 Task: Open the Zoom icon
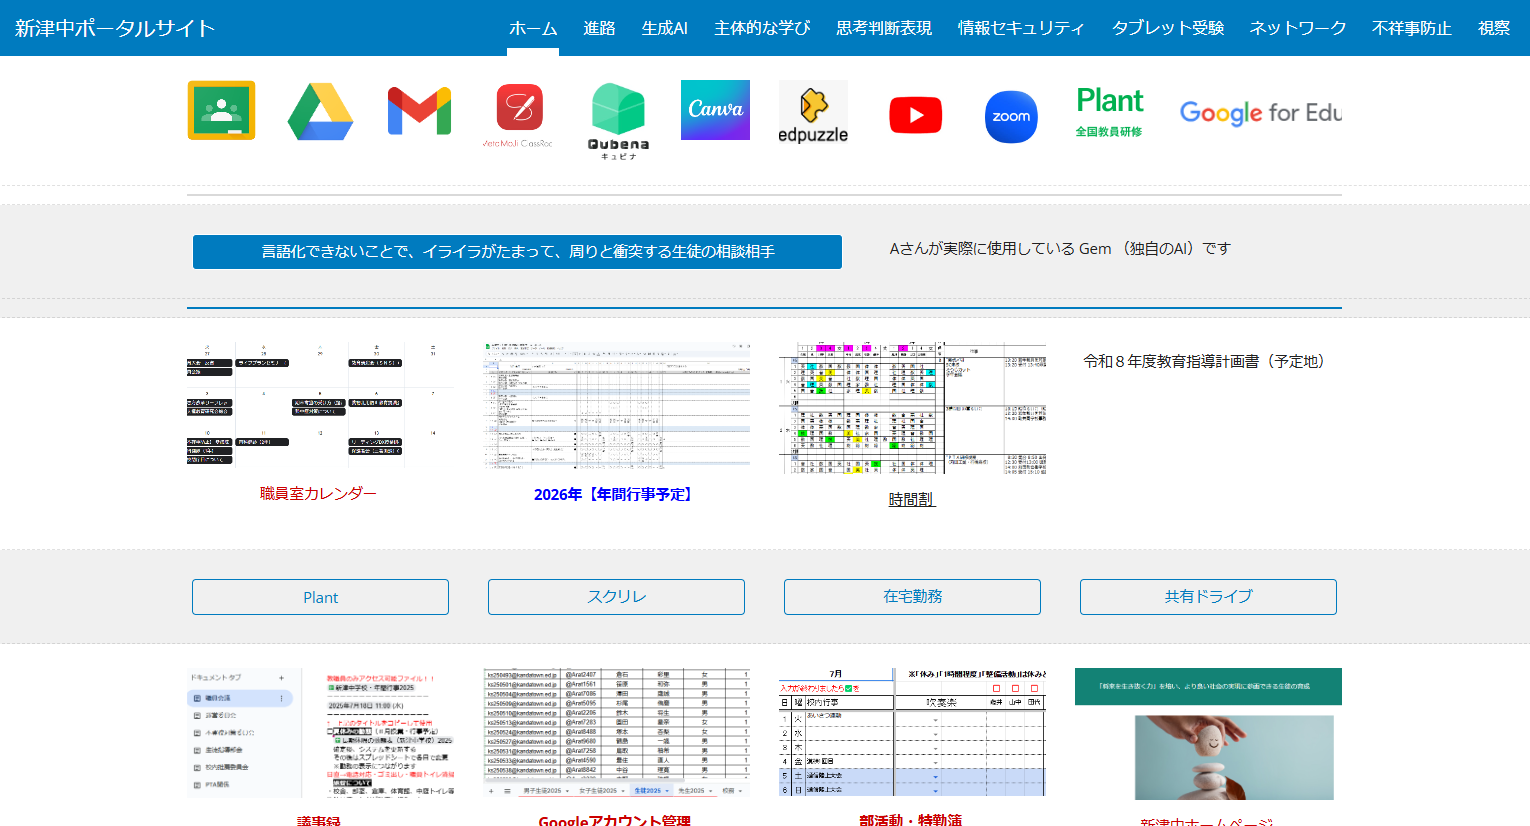pos(1011,117)
